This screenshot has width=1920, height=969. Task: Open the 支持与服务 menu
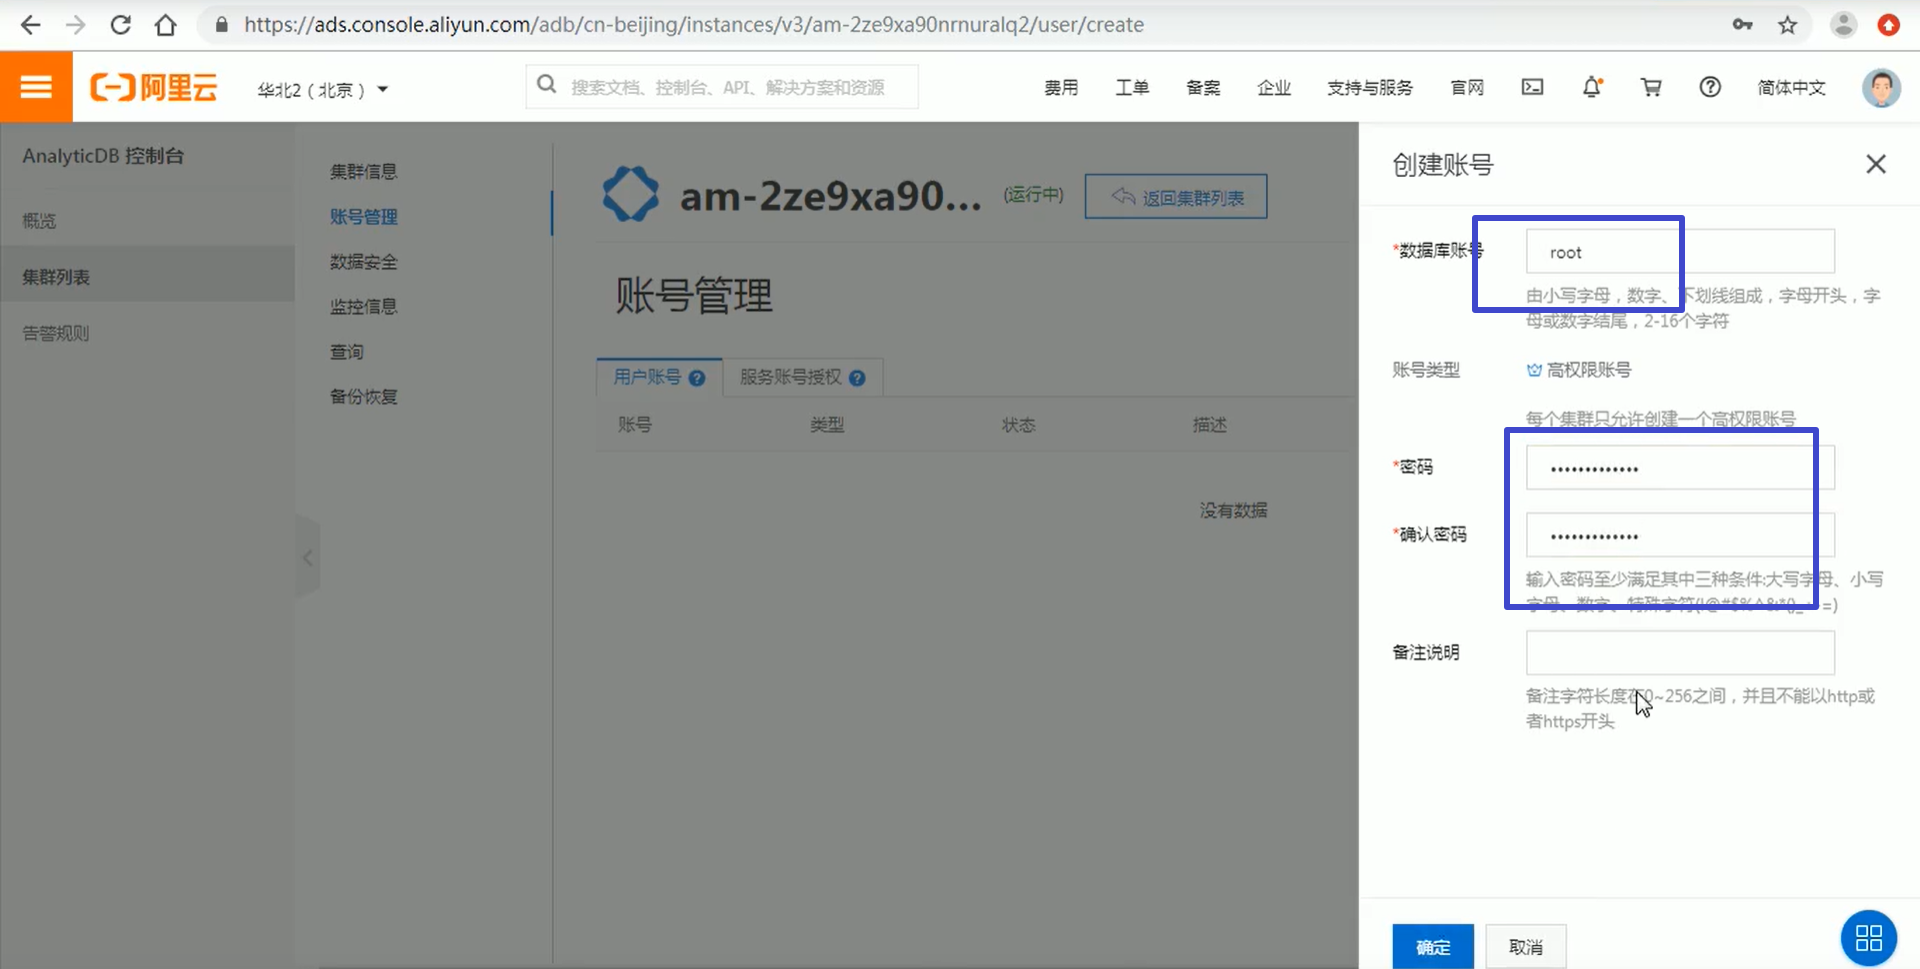click(1370, 88)
